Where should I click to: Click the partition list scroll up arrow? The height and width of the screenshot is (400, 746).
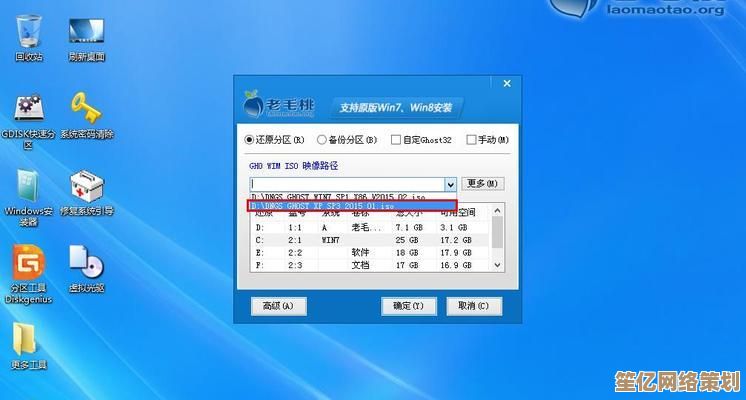pos(498,210)
